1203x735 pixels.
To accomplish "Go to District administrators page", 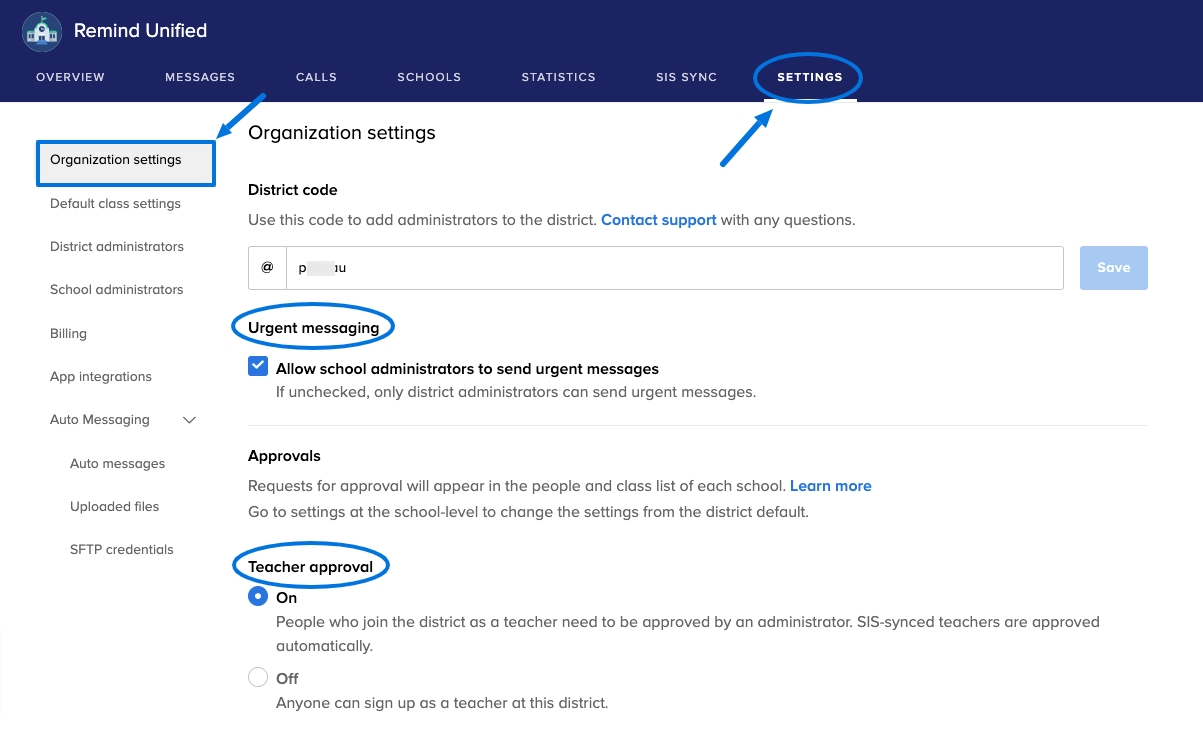I will pyautogui.click(x=117, y=247).
